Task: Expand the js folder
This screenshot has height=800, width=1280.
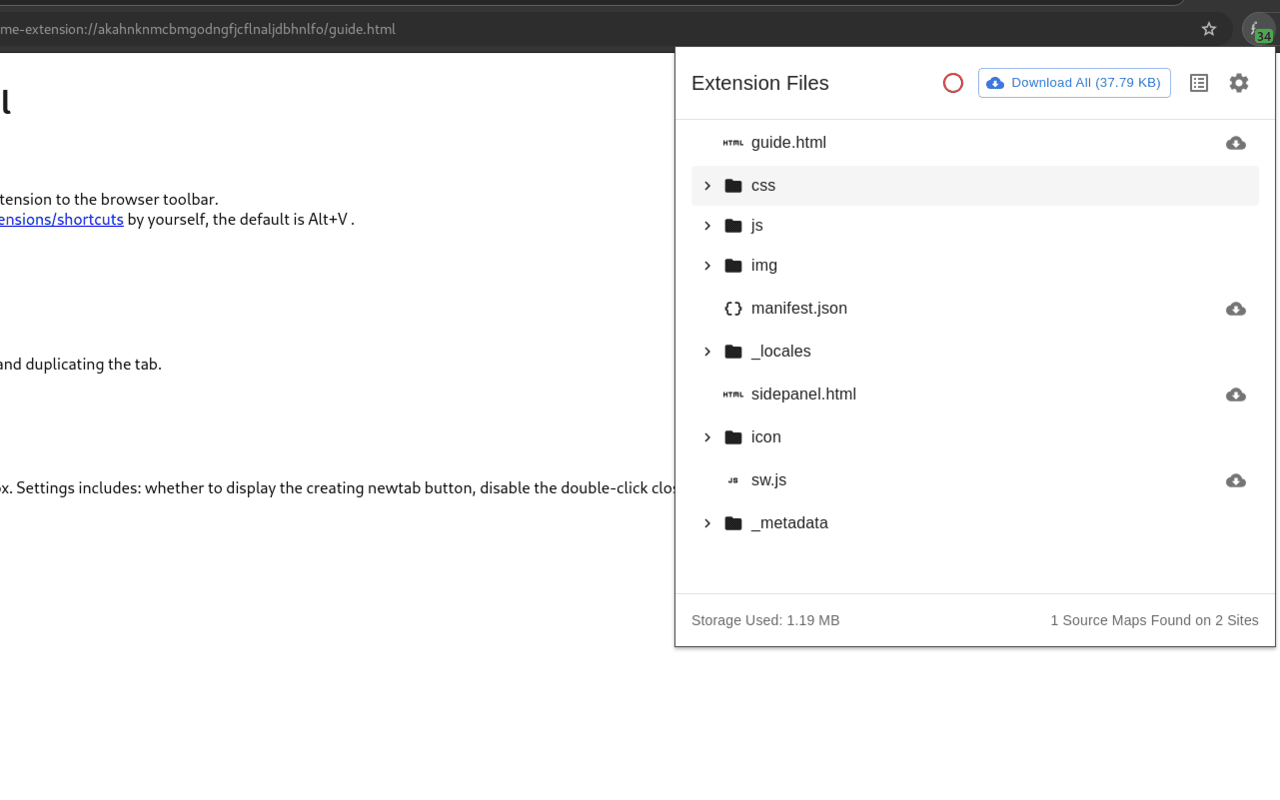Action: pyautogui.click(x=708, y=226)
